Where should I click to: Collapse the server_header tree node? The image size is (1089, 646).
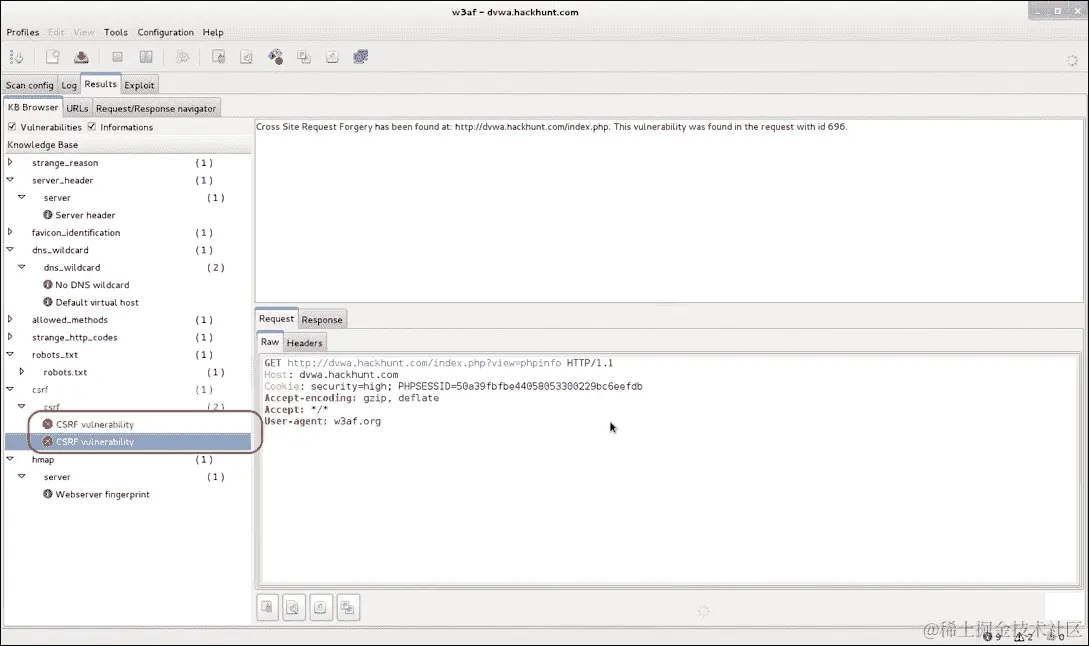point(10,179)
